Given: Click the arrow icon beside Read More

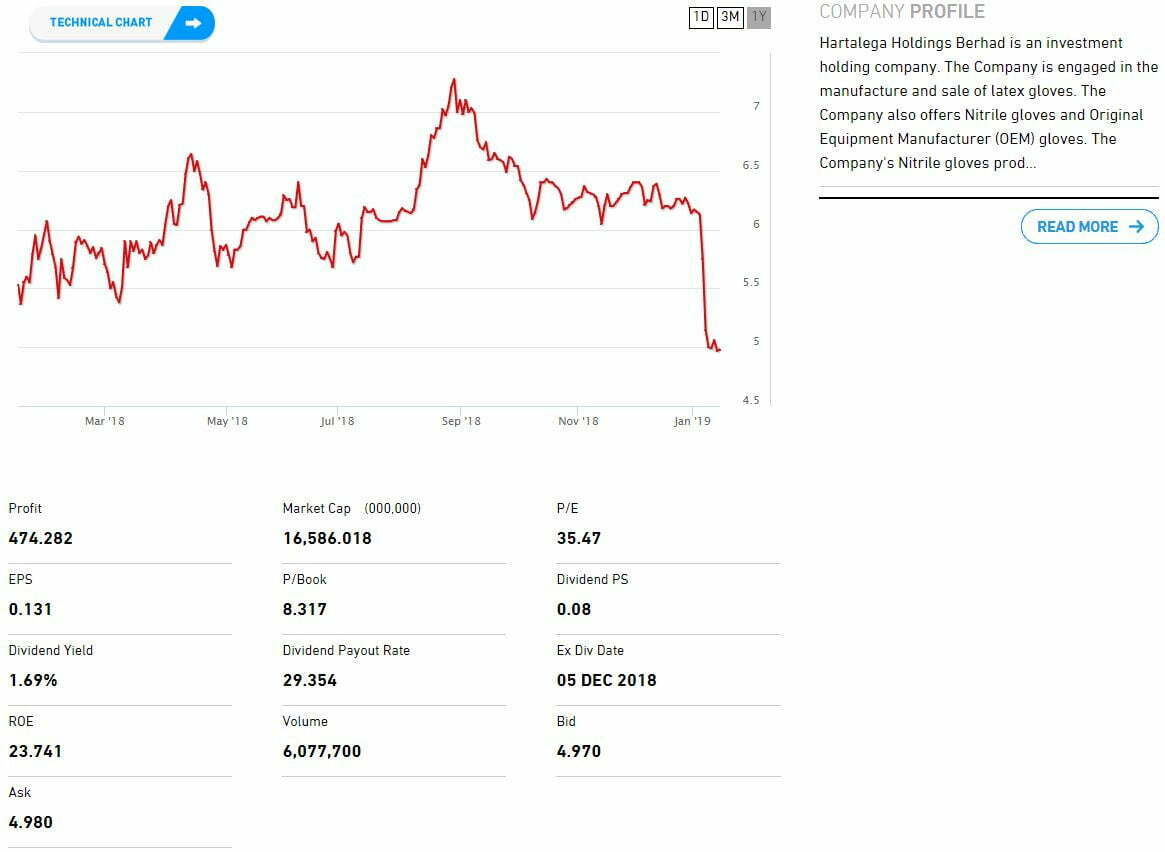Looking at the screenshot, I should click(x=1135, y=227).
